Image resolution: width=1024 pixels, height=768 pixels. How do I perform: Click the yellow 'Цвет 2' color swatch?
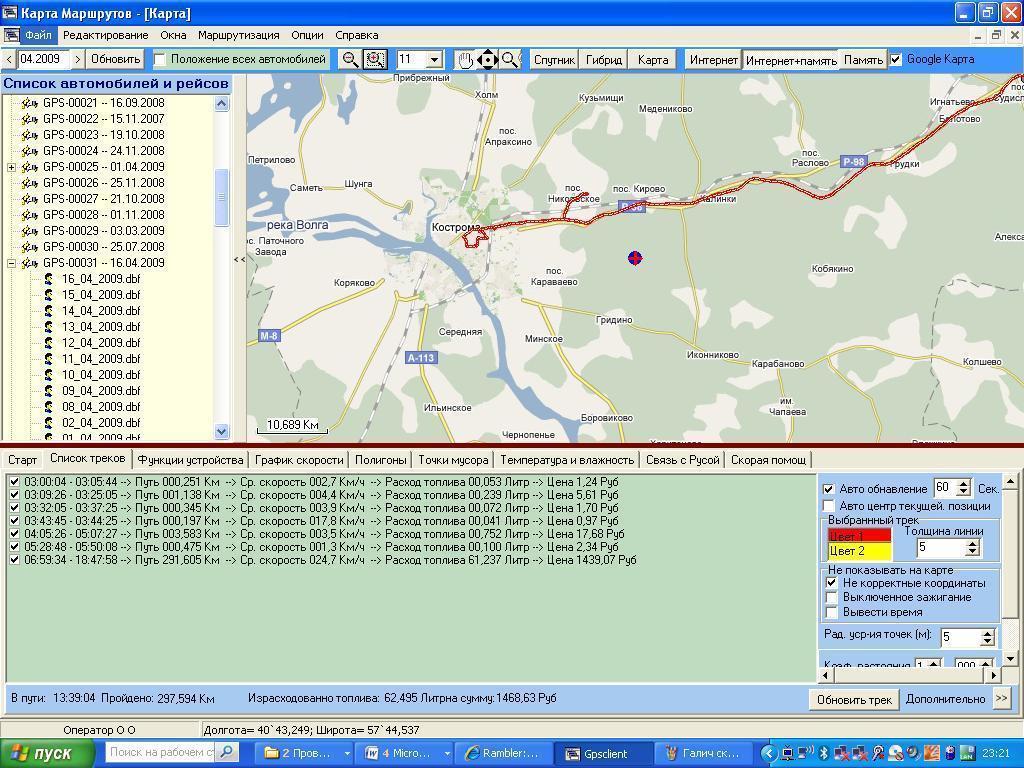859,552
